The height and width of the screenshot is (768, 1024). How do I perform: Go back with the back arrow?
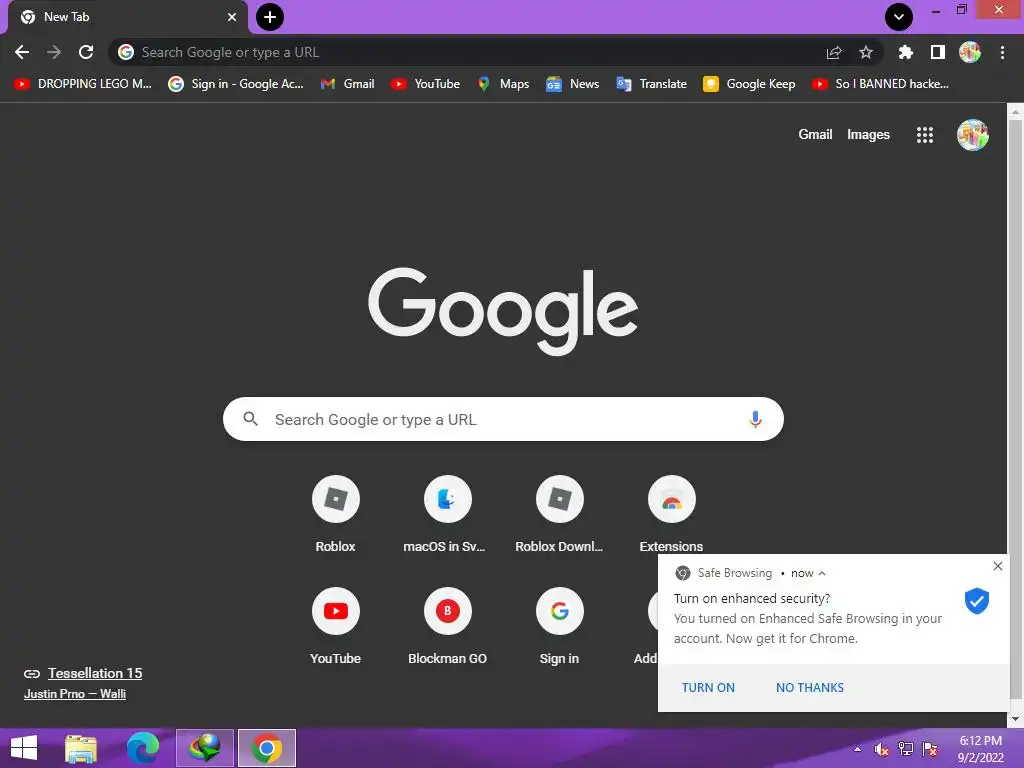22,52
